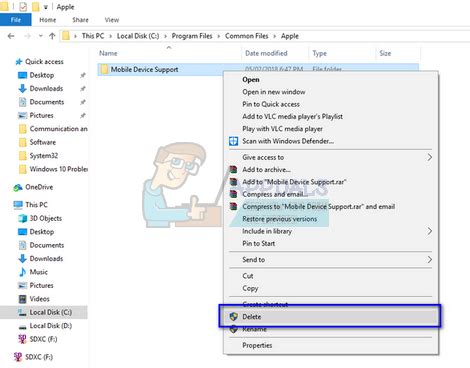Image resolution: width=470 pixels, height=368 pixels.
Task: Select the Music folder icon
Action: click(x=22, y=272)
